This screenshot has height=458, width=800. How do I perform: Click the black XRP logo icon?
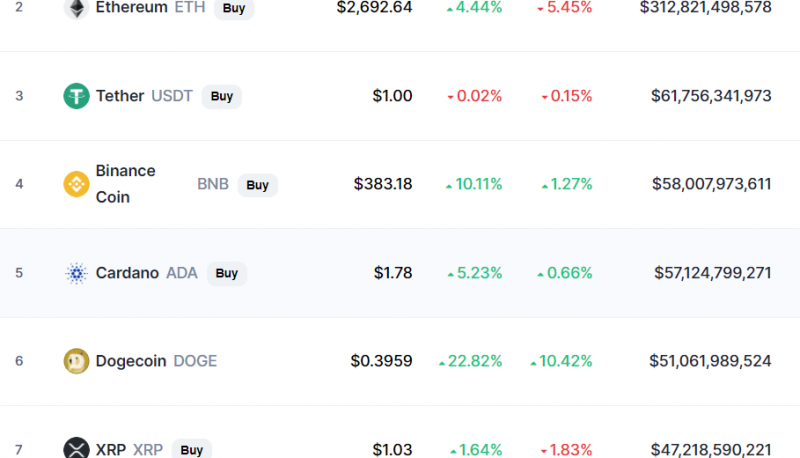[x=77, y=448]
